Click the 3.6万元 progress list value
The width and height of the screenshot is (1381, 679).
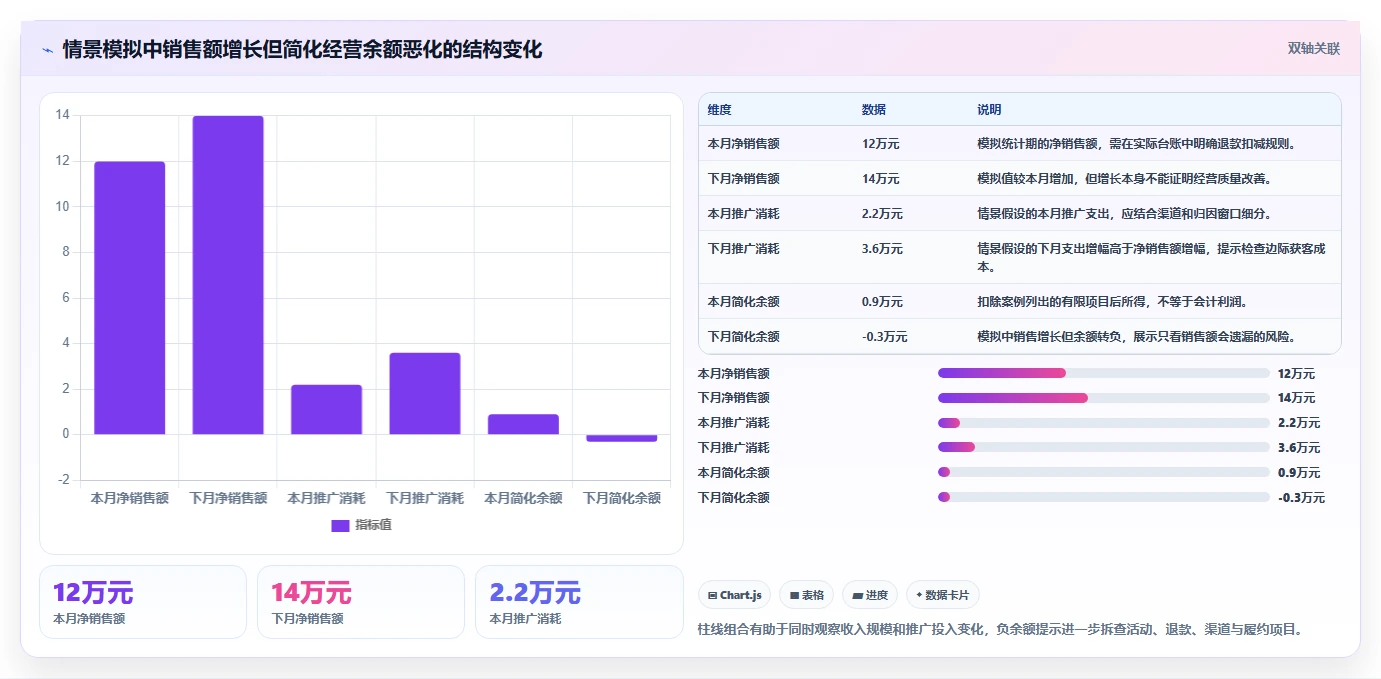1299,448
